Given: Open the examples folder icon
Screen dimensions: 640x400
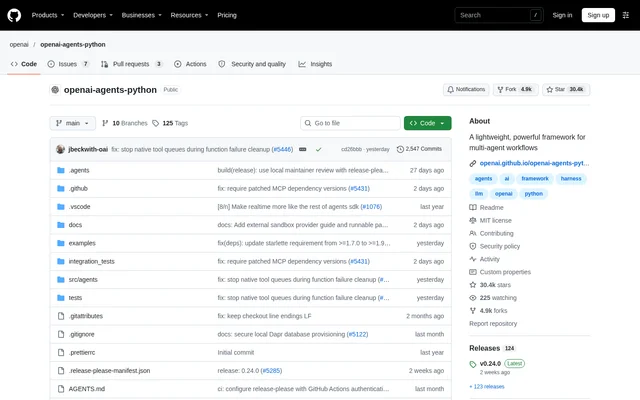Looking at the screenshot, I should pyautogui.click(x=61, y=243).
